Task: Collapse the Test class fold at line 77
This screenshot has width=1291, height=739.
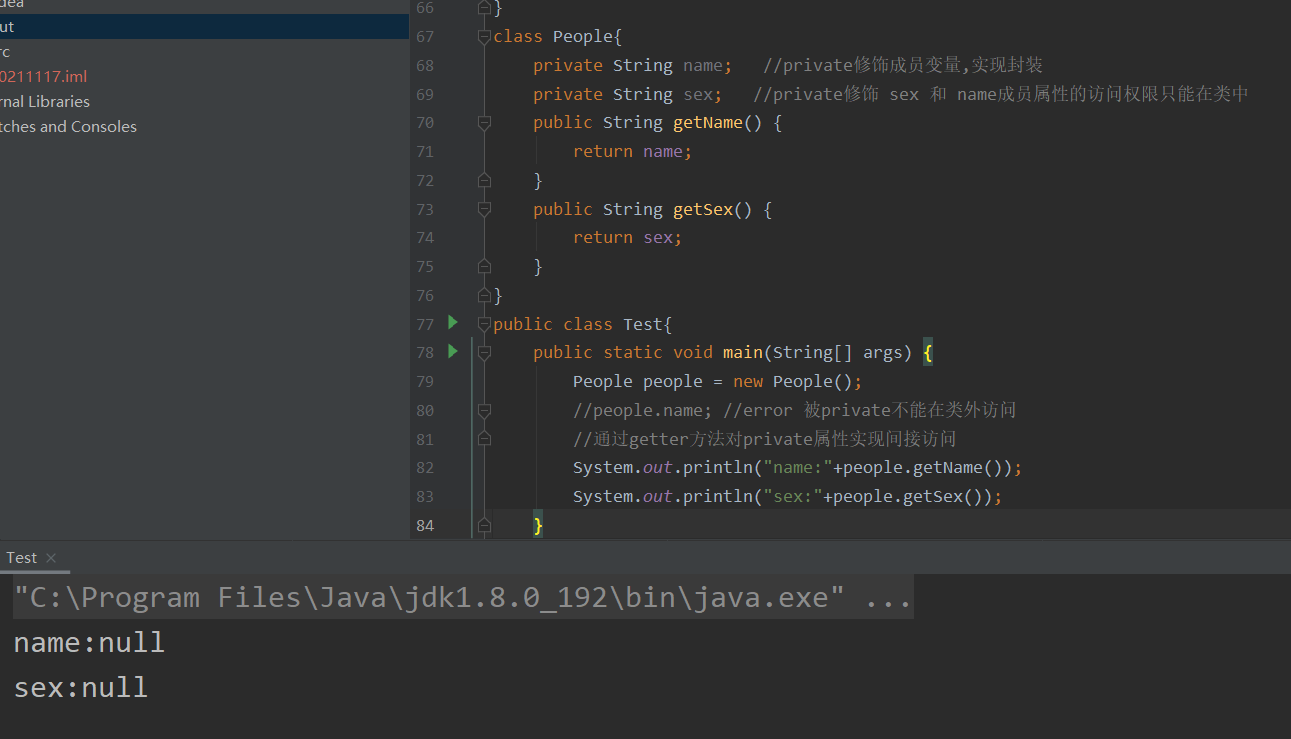Action: point(485,324)
